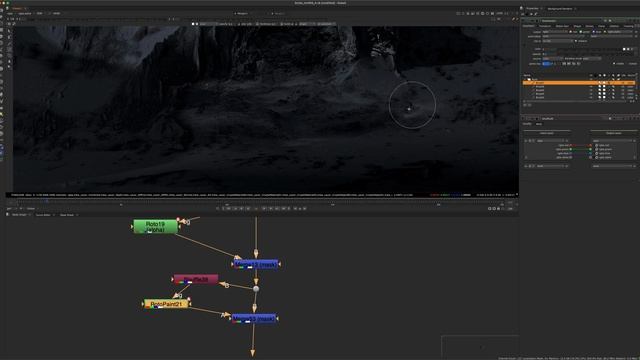Toggle the Replace checkbox
The width and height of the screenshot is (640, 360).
576,41
